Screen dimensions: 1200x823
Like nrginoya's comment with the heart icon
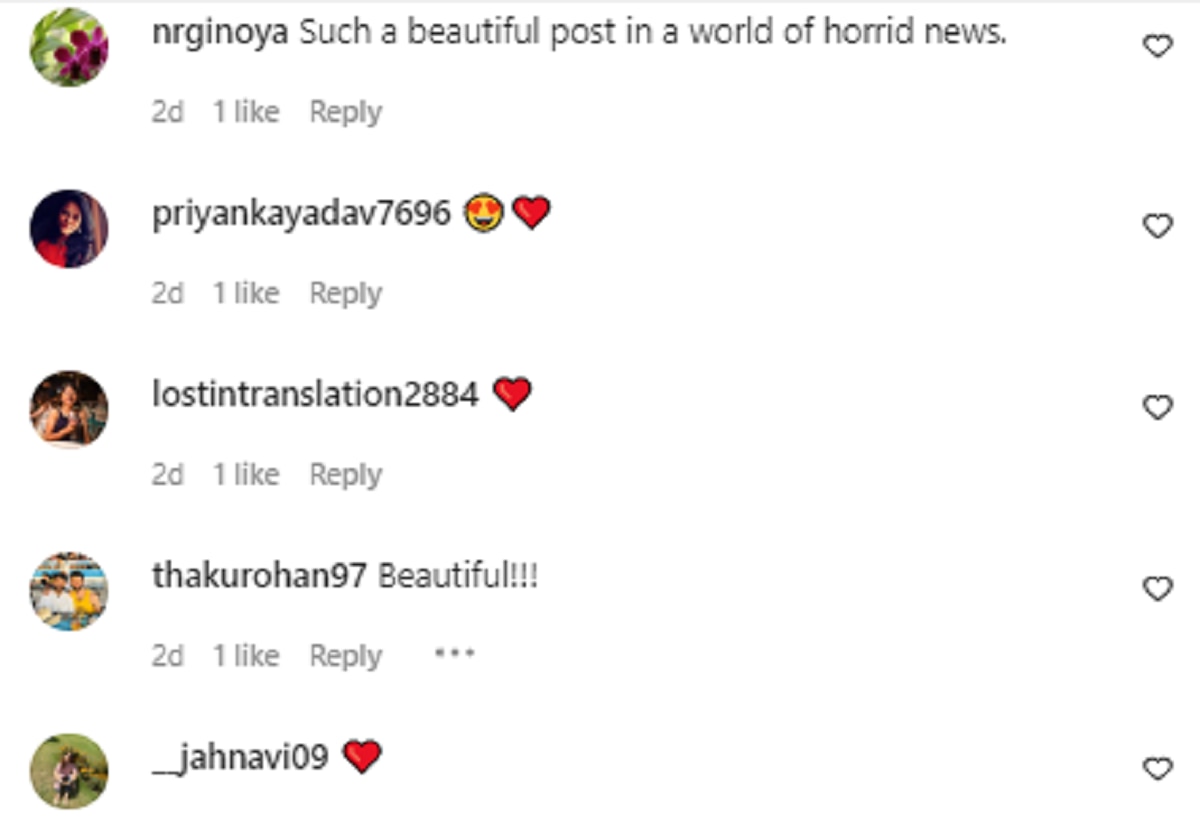click(x=1157, y=46)
